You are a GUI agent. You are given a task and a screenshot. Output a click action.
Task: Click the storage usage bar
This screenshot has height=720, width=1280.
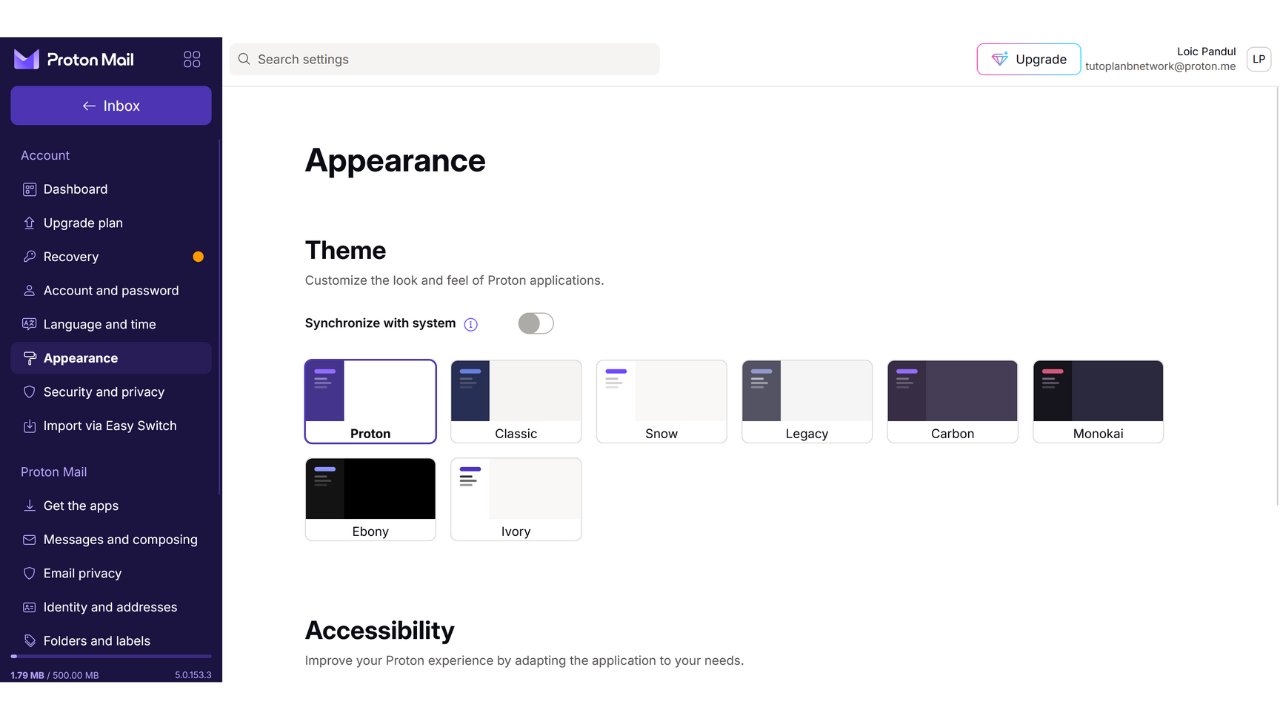pyautogui.click(x=111, y=656)
